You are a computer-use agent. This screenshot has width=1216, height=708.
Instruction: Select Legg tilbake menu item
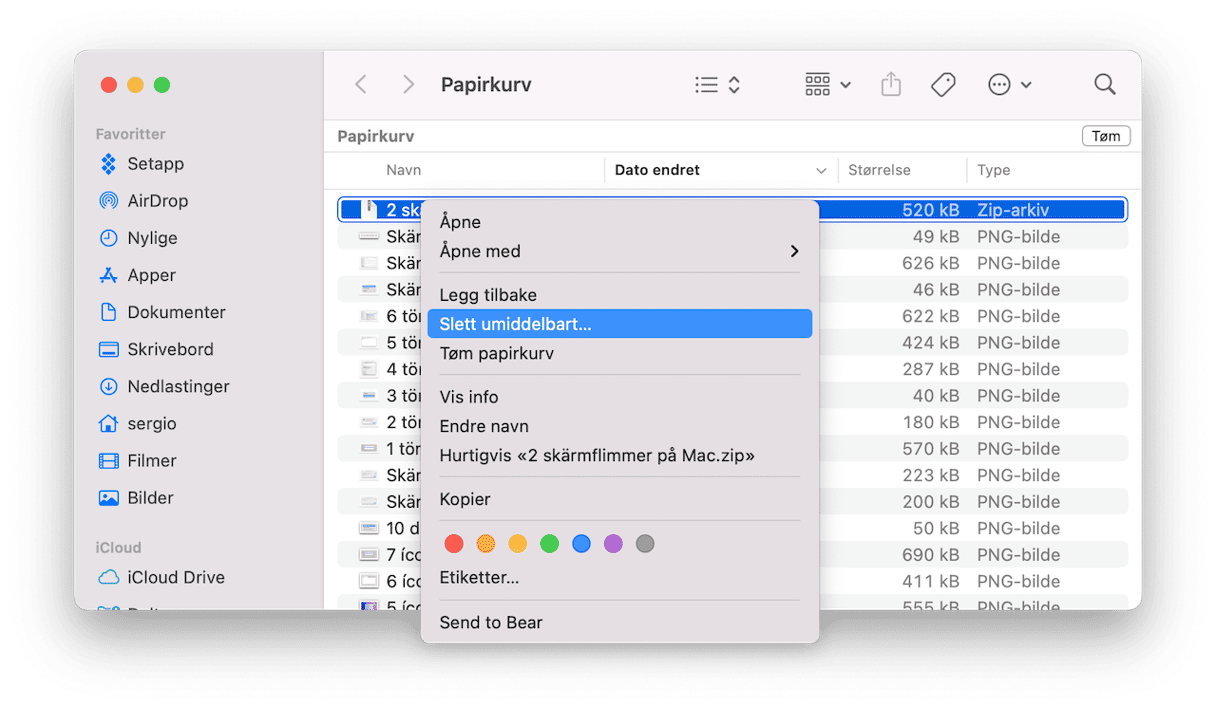[x=488, y=295]
